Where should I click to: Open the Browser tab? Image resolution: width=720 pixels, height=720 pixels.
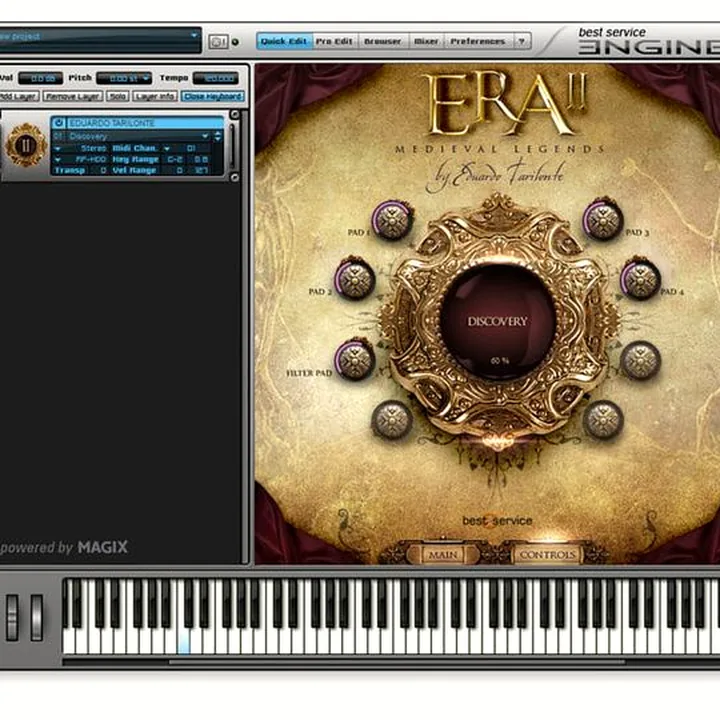click(x=382, y=41)
